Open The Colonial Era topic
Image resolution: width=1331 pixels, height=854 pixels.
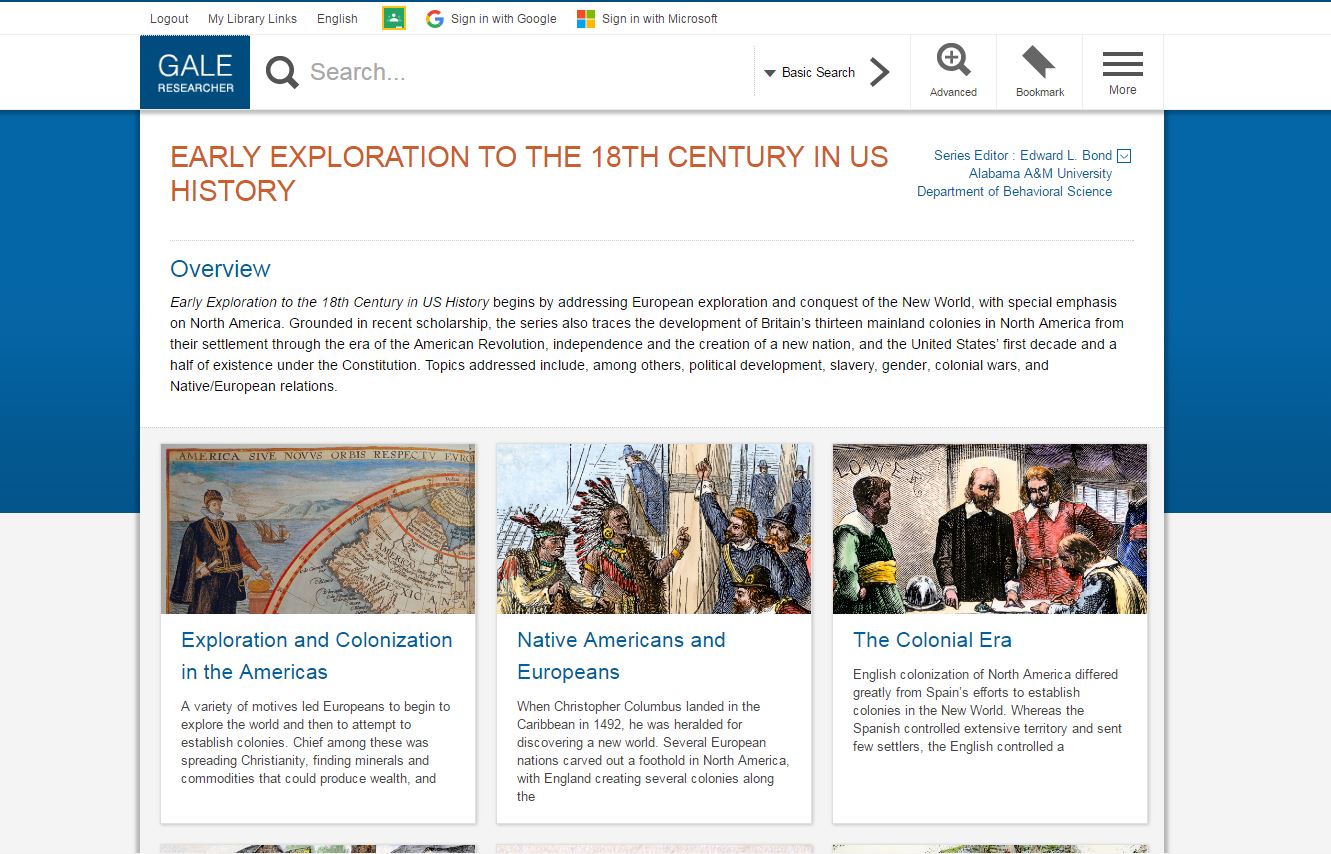tap(932, 640)
